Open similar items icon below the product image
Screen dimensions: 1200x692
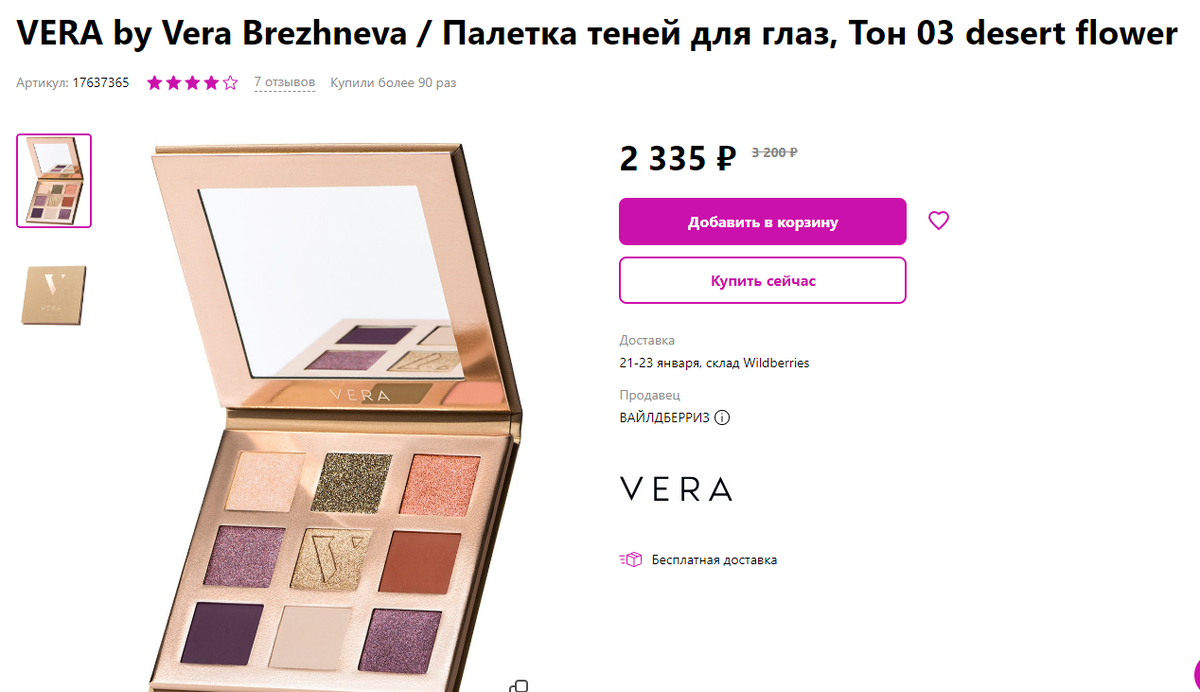point(518,686)
